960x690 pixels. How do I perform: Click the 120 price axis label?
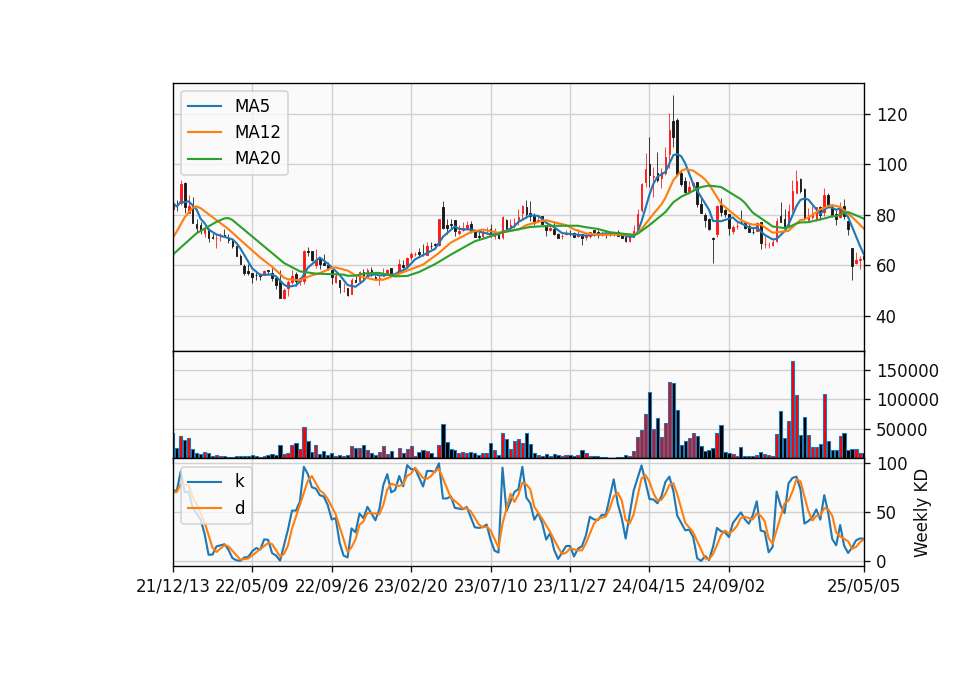(x=892, y=114)
